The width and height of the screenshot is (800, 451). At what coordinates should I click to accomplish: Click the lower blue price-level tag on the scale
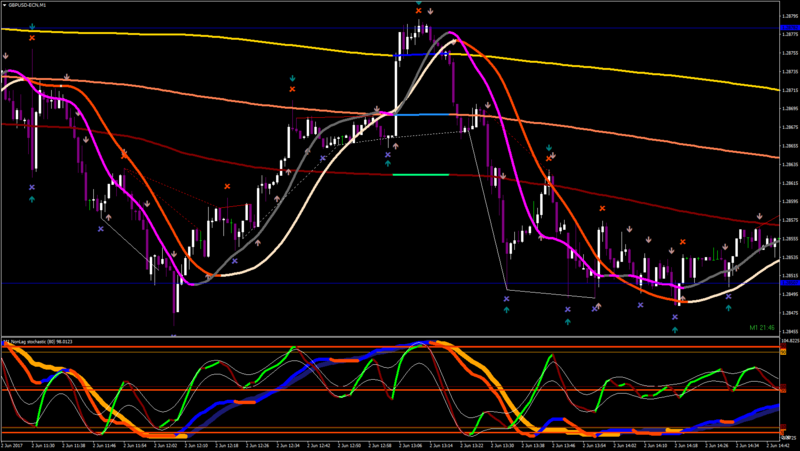pos(790,283)
